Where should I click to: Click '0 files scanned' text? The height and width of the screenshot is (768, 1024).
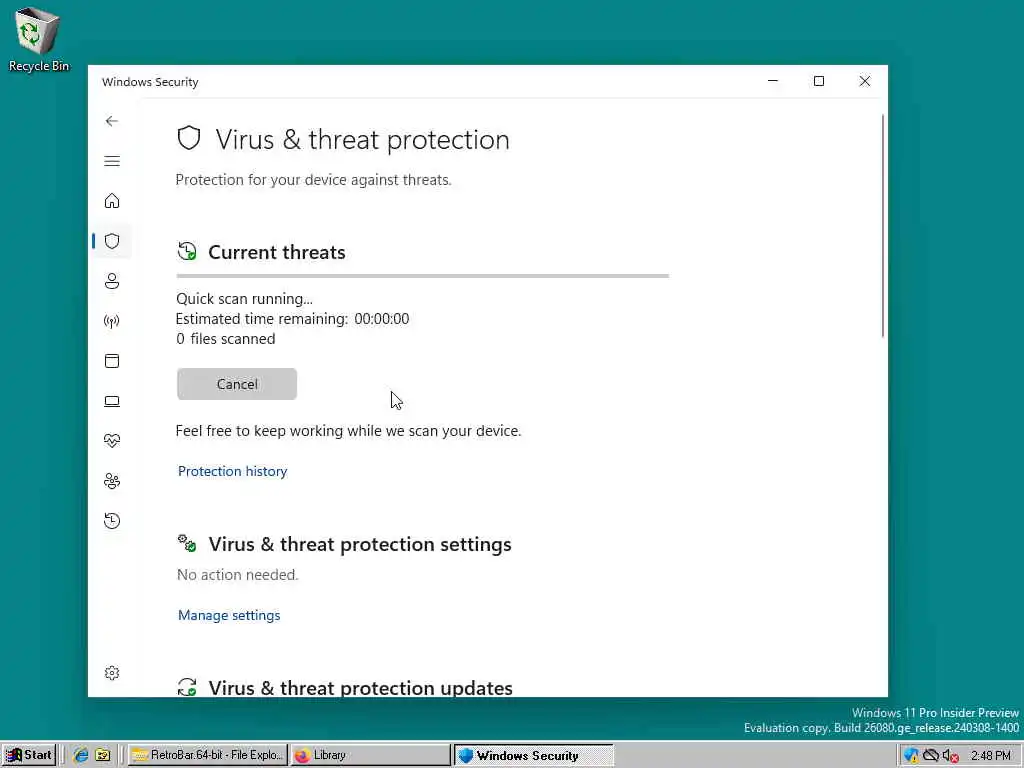226,339
